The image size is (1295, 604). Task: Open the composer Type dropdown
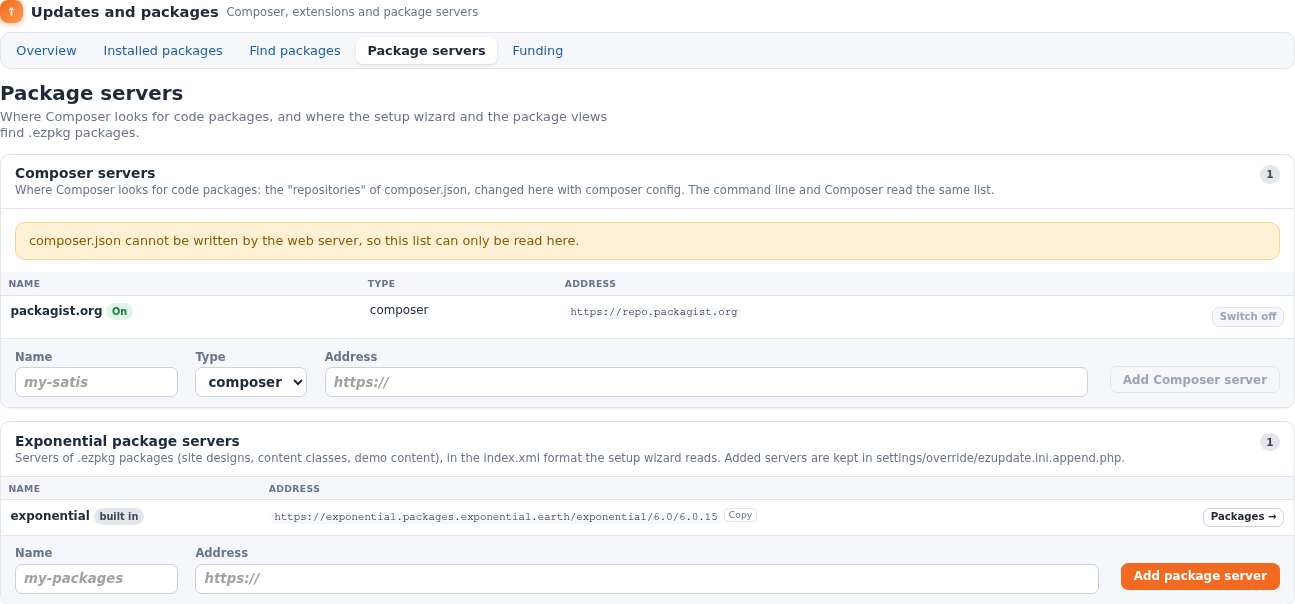click(x=251, y=382)
